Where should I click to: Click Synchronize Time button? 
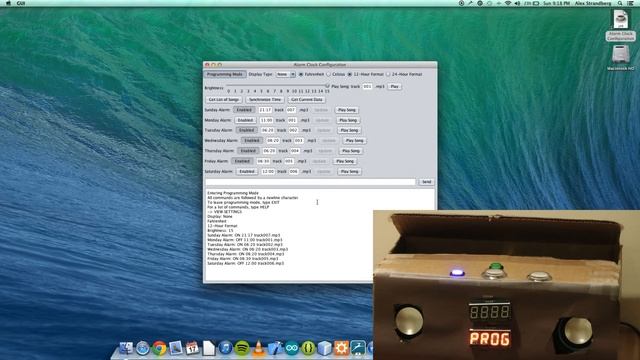[x=265, y=100]
